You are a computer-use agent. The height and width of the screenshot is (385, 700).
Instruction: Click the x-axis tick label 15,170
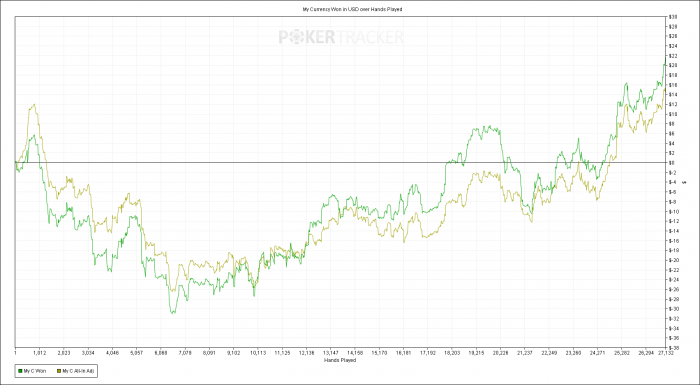pyautogui.click(x=379, y=352)
